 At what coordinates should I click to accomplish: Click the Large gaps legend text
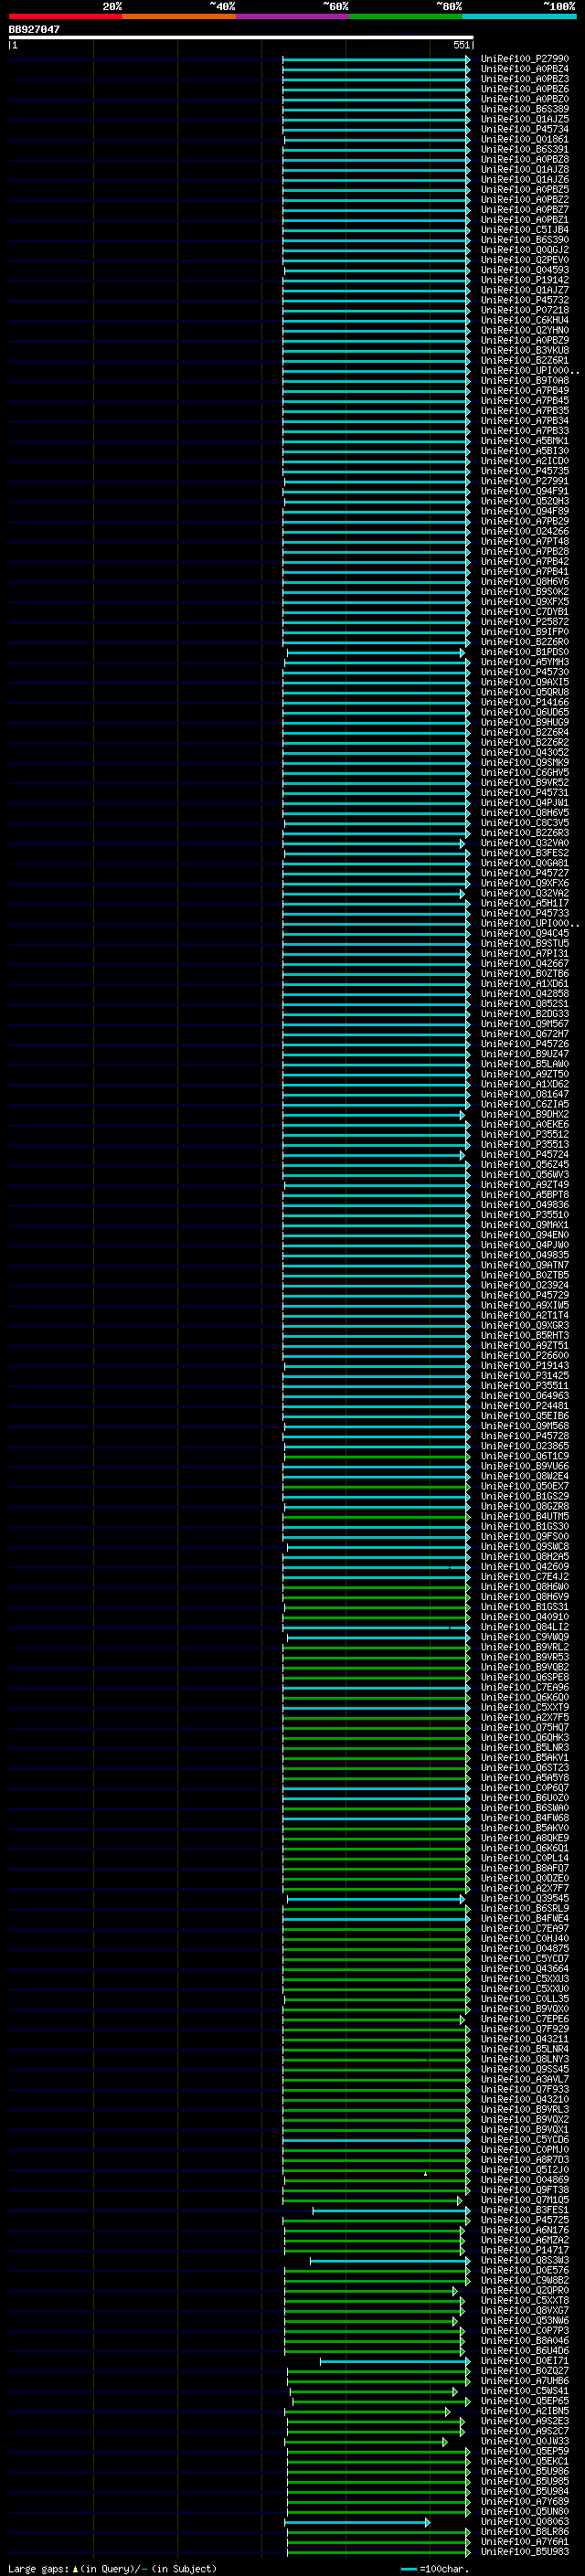[x=112, y=2568]
